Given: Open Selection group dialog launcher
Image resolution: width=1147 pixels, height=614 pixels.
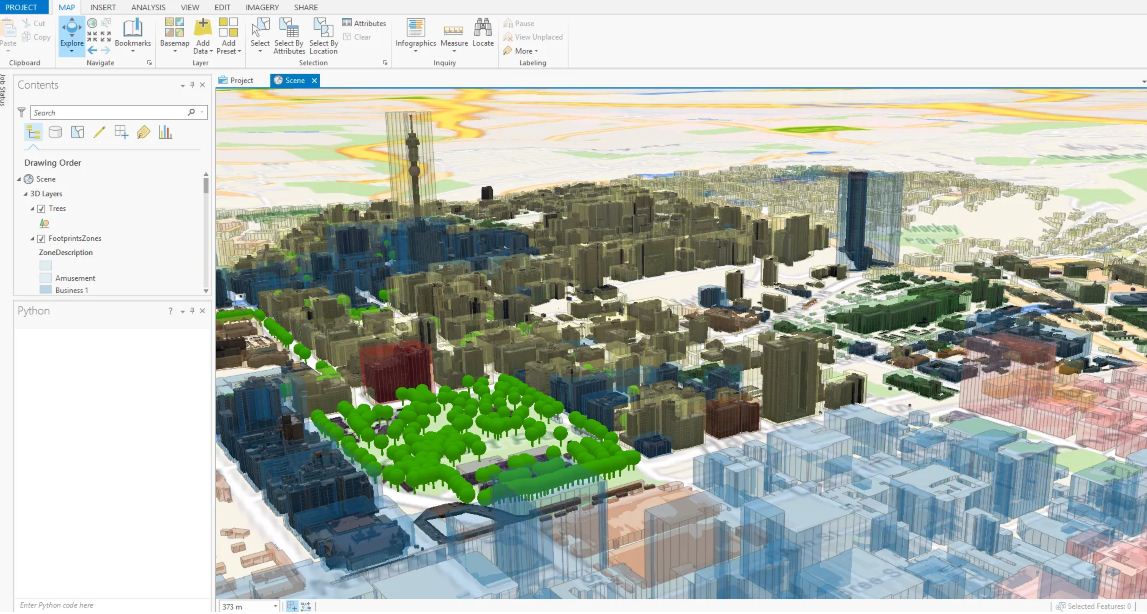Looking at the screenshot, I should click(386, 63).
